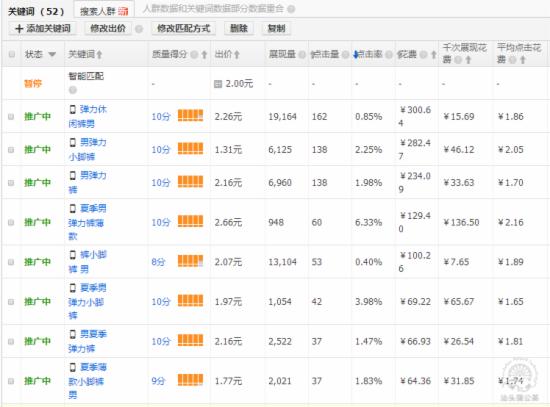This screenshot has height=407, width=550.
Task: Sort by 质量得分 arrow
Action: pyautogui.click(x=204, y=54)
